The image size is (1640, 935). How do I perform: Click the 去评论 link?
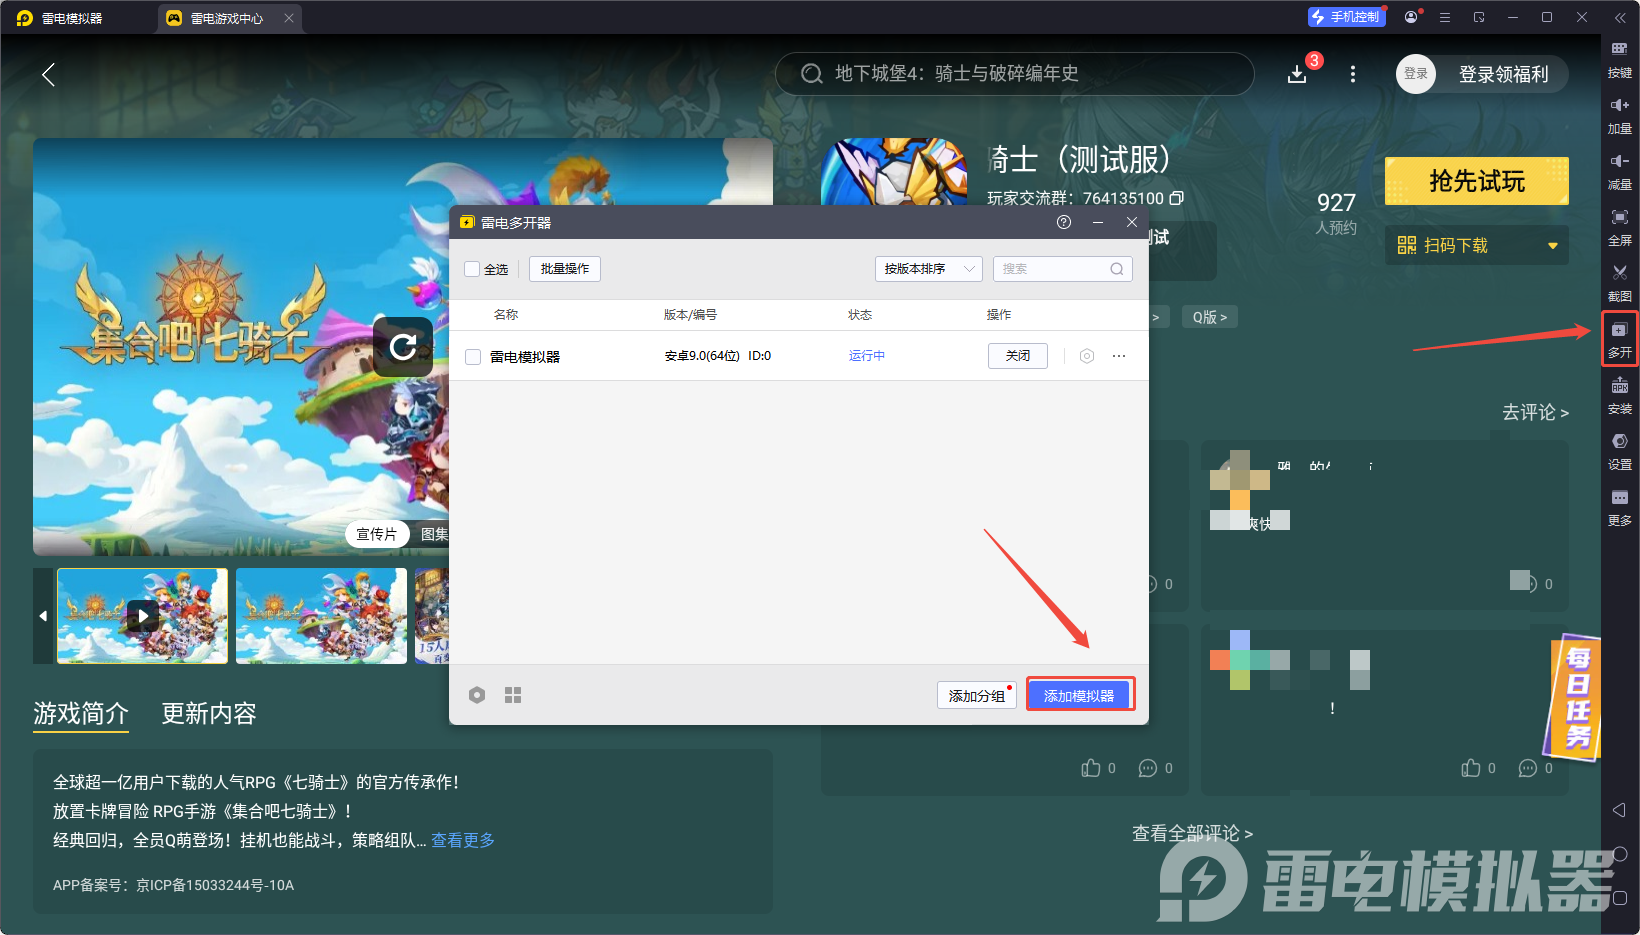coord(1535,412)
